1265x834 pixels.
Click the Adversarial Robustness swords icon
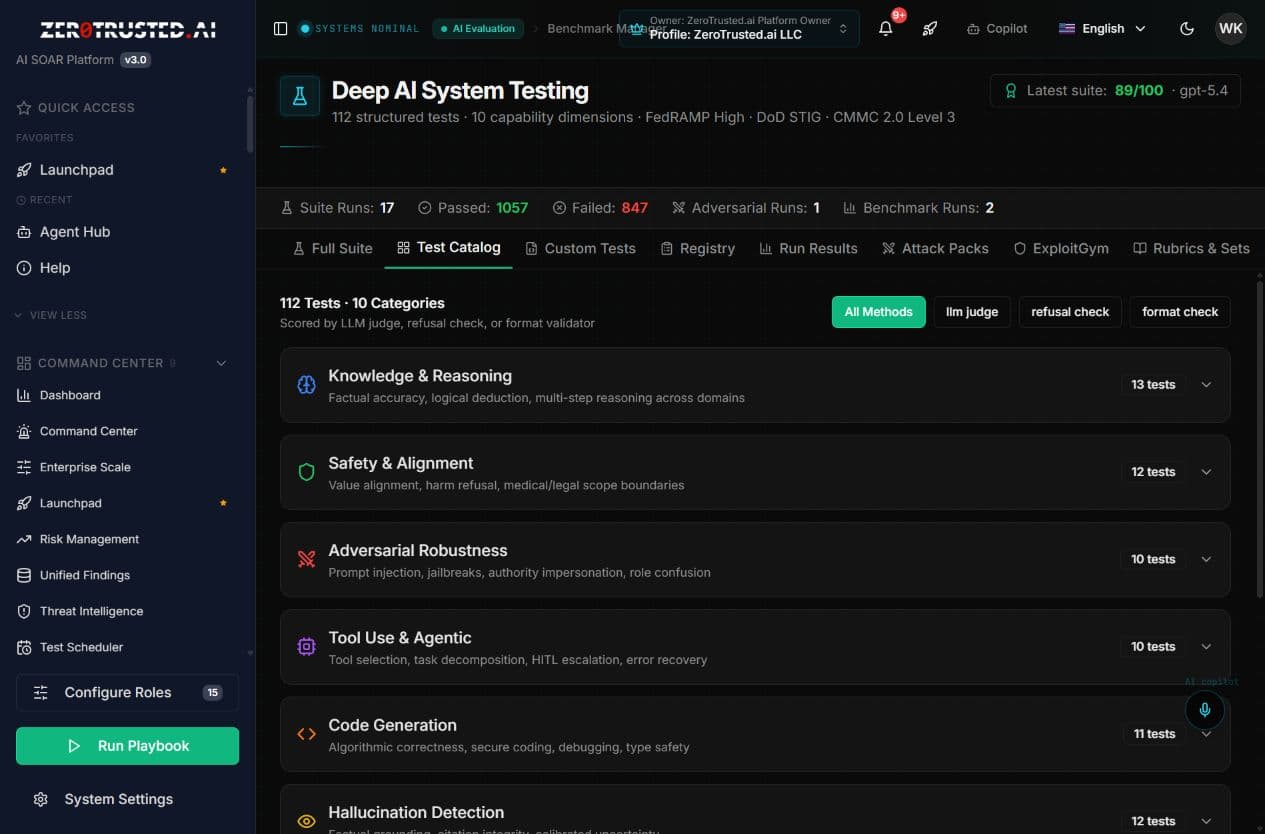pos(307,559)
